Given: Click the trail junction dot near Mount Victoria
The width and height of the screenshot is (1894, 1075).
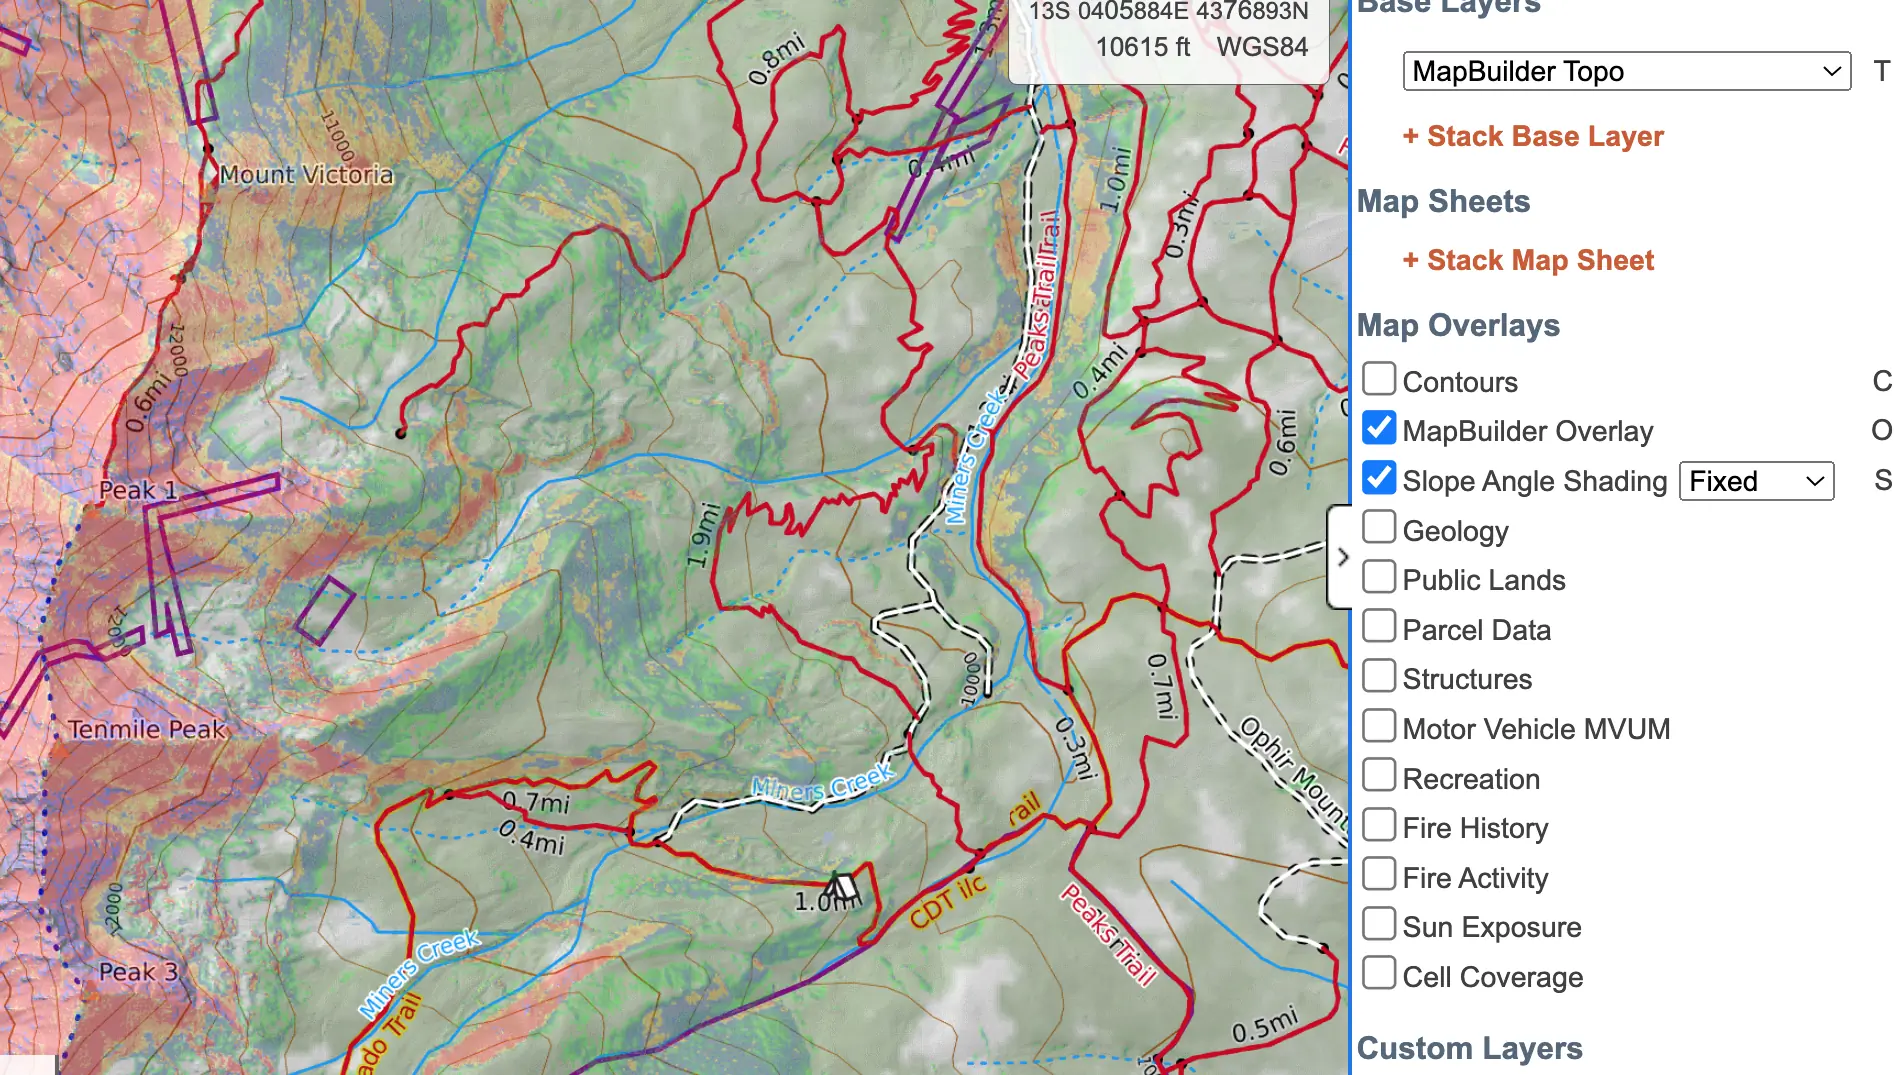Looking at the screenshot, I should coord(209,148).
